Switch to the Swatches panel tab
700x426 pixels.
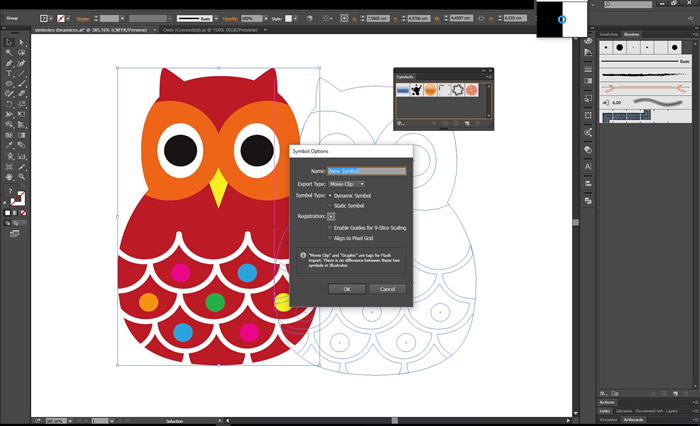610,35
